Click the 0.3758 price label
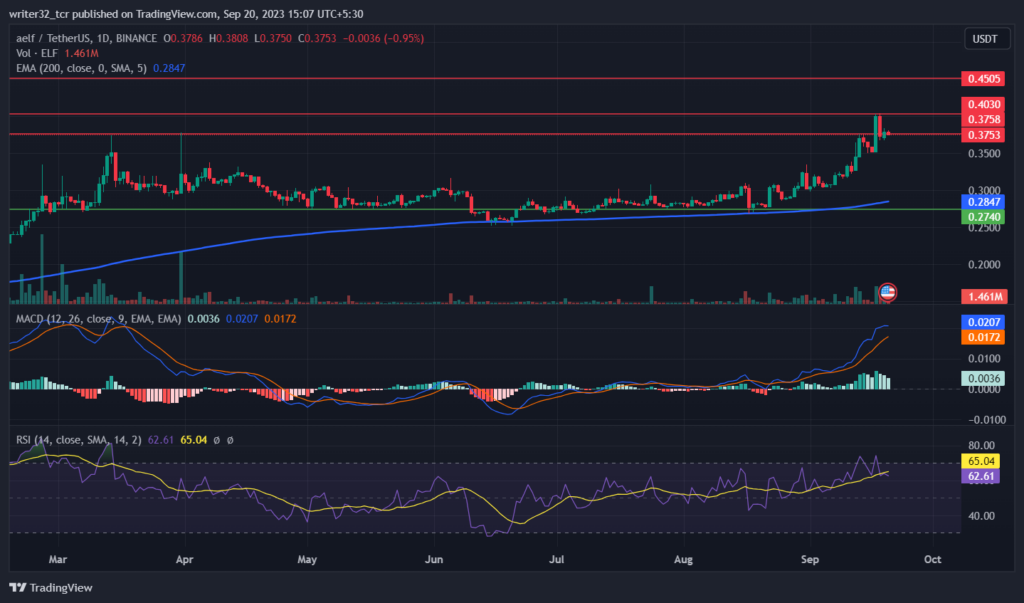Viewport: 1024px width, 603px height. (984, 120)
